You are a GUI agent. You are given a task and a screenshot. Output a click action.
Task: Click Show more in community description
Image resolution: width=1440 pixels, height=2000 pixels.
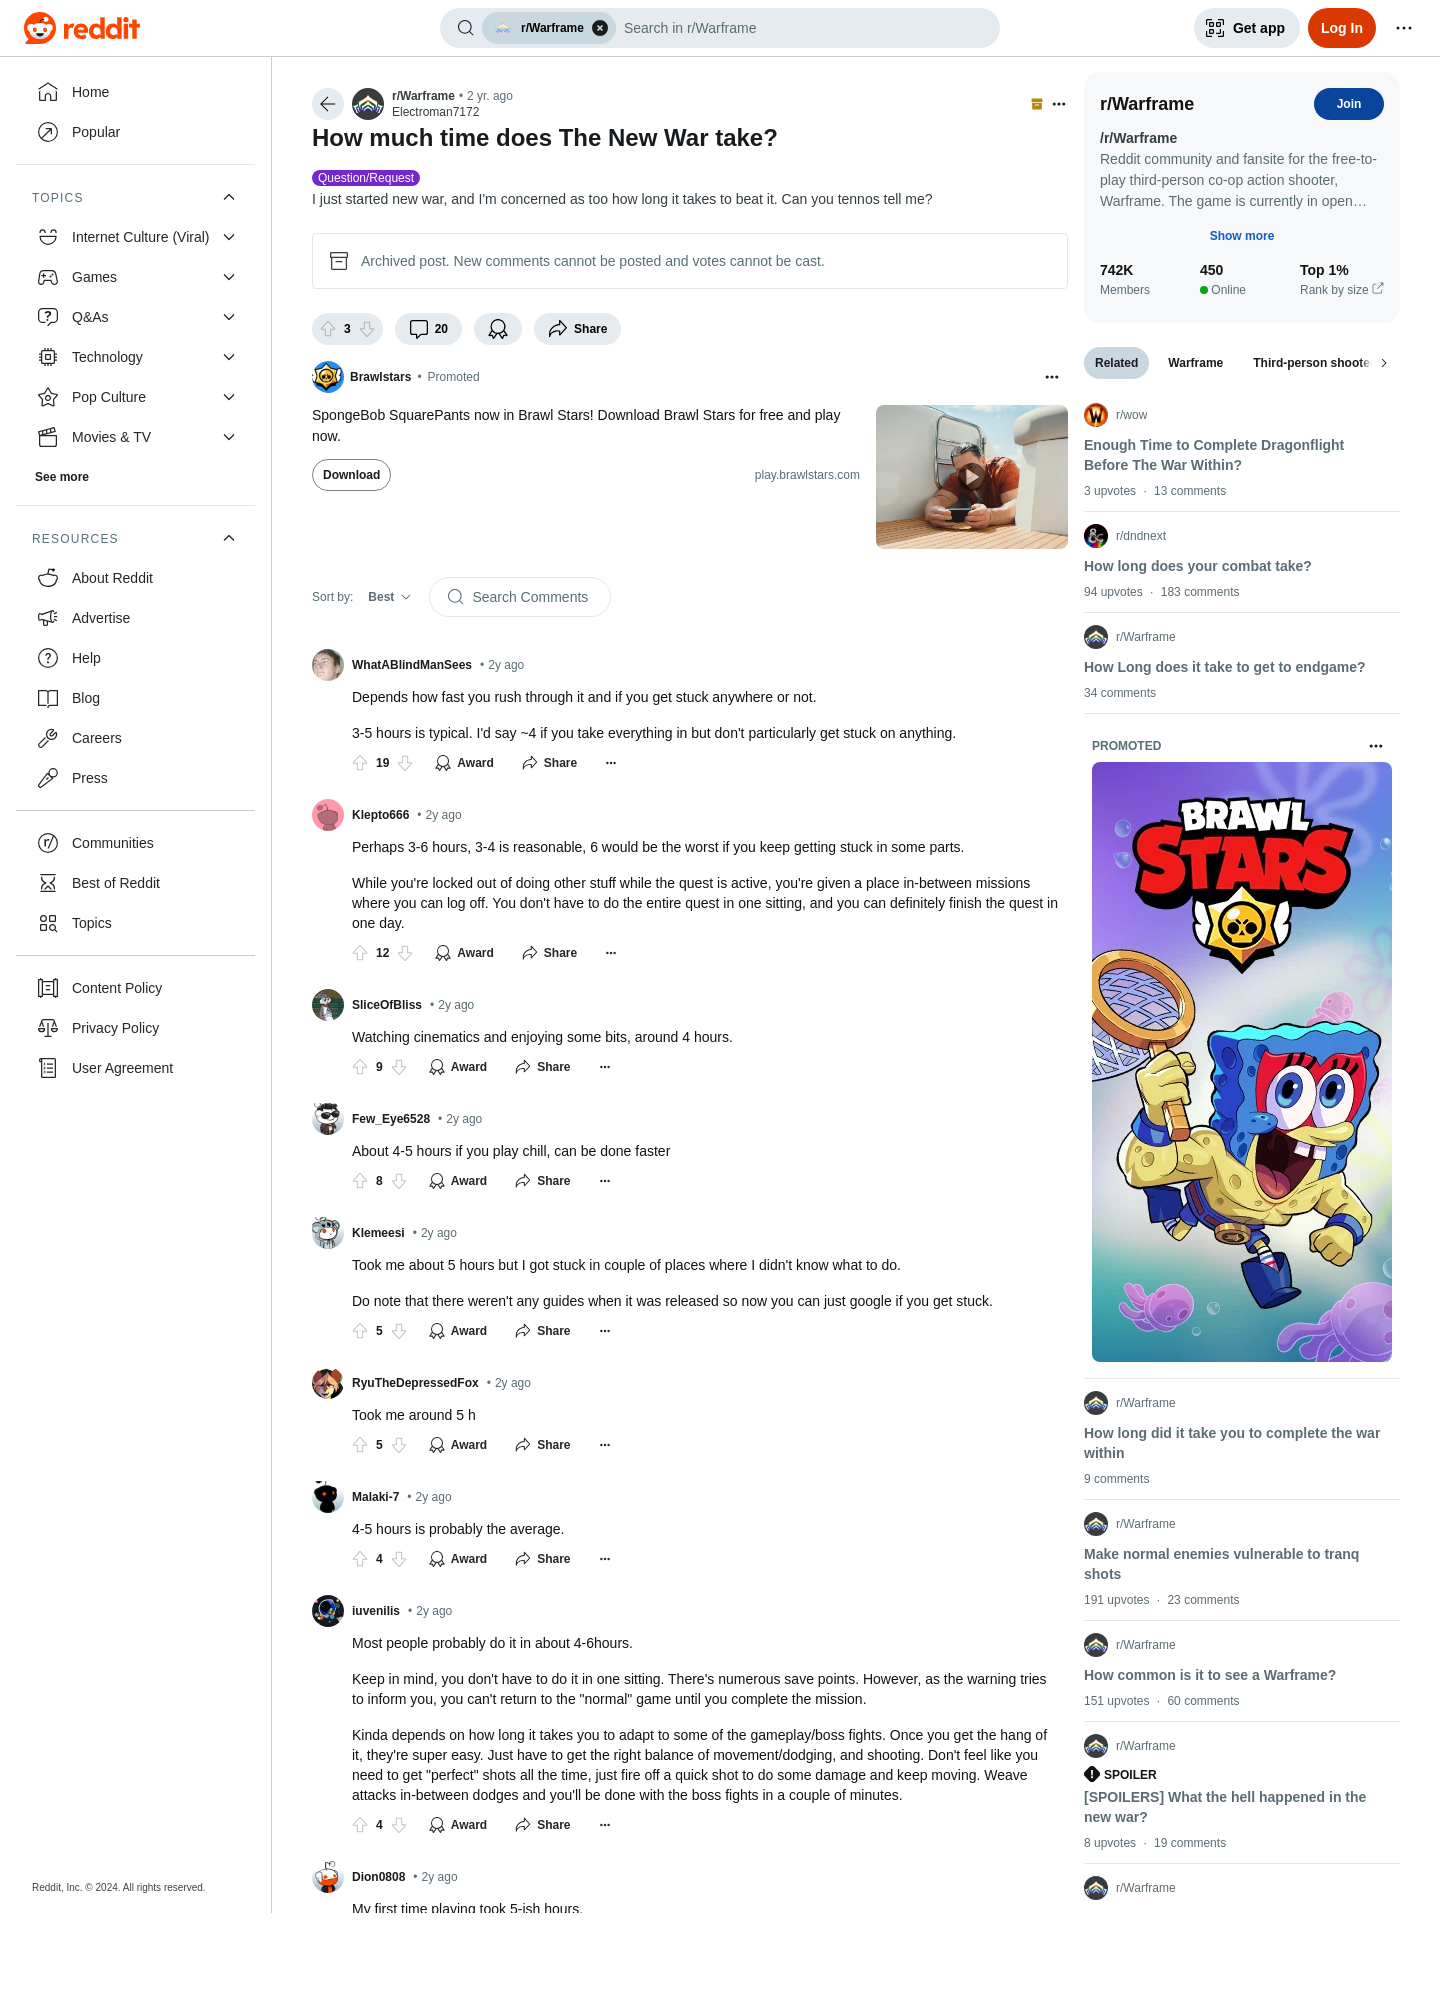tap(1242, 236)
